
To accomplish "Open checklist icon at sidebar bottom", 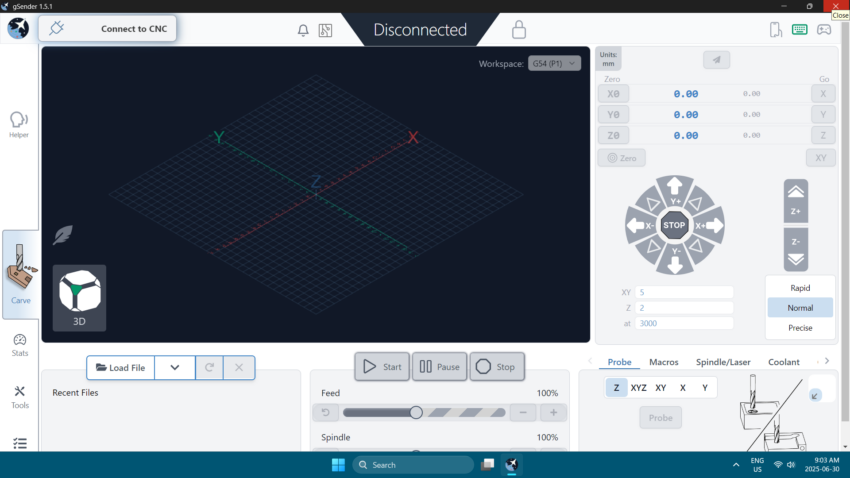I will tap(20, 443).
